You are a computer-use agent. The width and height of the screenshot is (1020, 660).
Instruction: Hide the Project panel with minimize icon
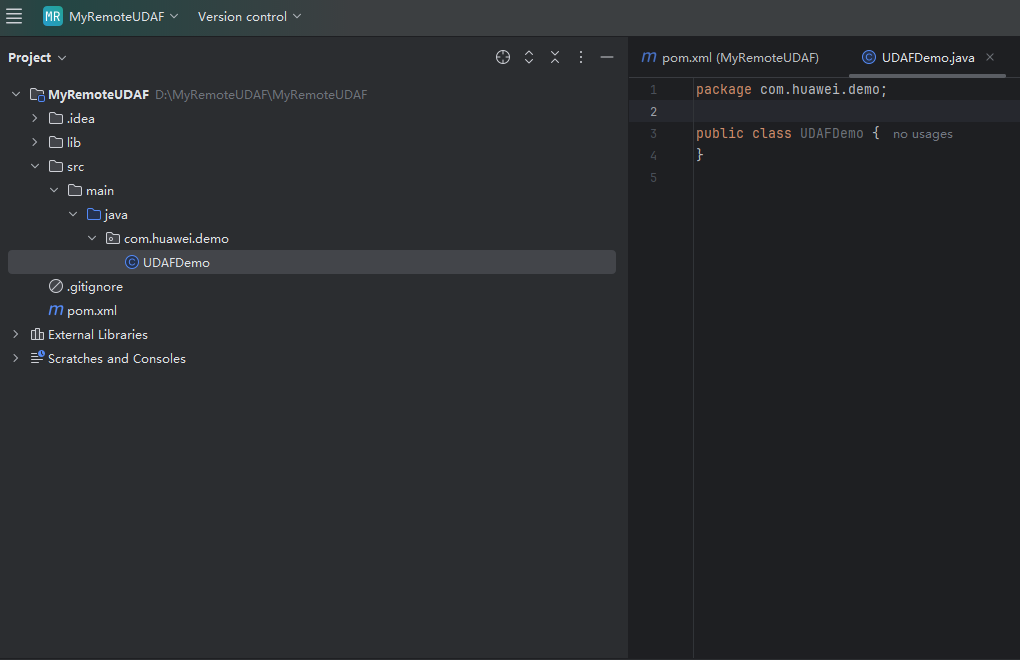[607, 57]
